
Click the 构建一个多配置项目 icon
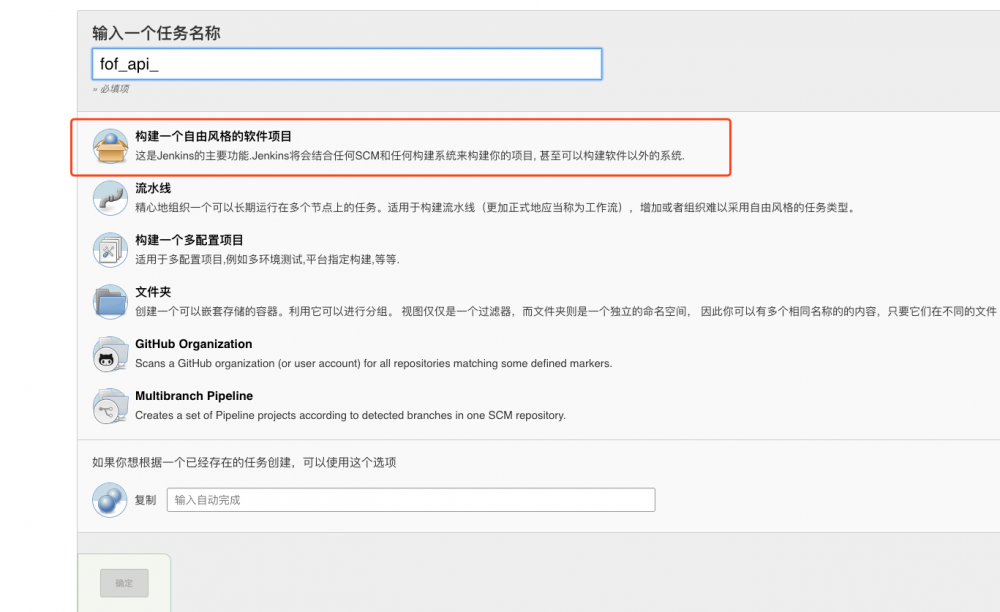110,249
